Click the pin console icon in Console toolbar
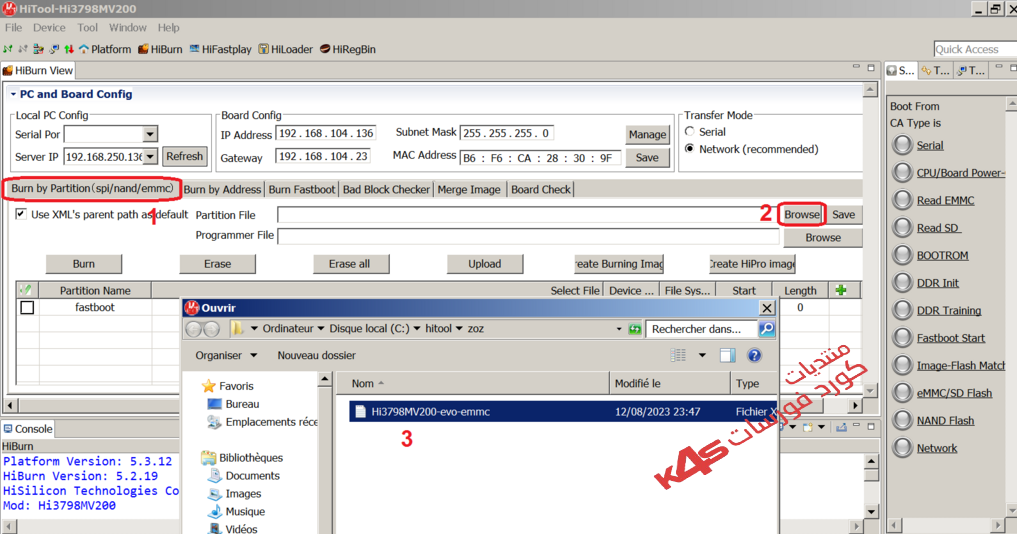Screen dimensions: 1017x534 [x=841, y=427]
